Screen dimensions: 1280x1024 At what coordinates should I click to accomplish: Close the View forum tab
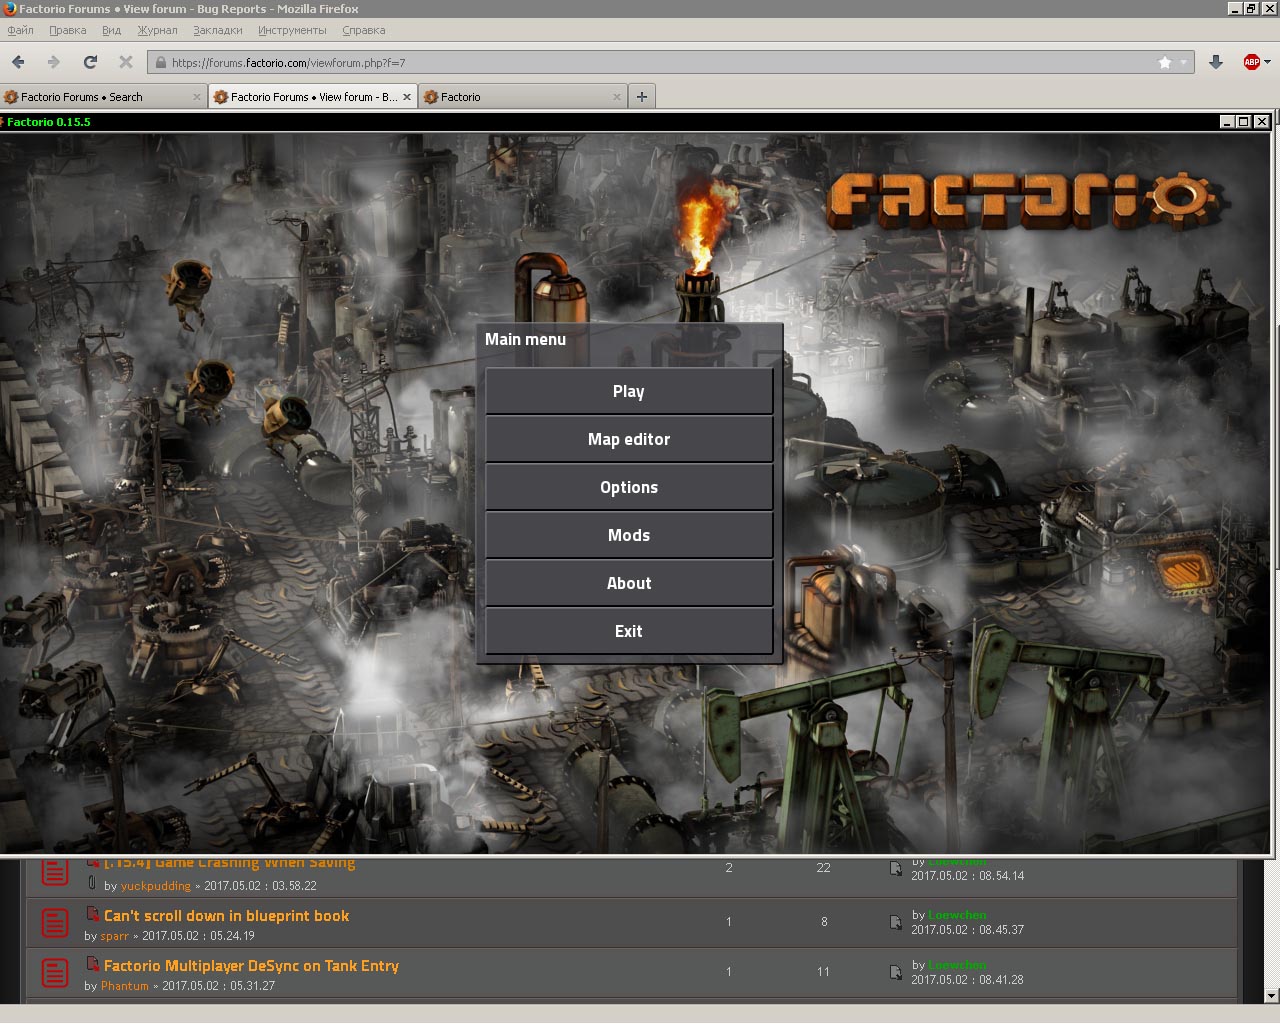[x=407, y=97]
